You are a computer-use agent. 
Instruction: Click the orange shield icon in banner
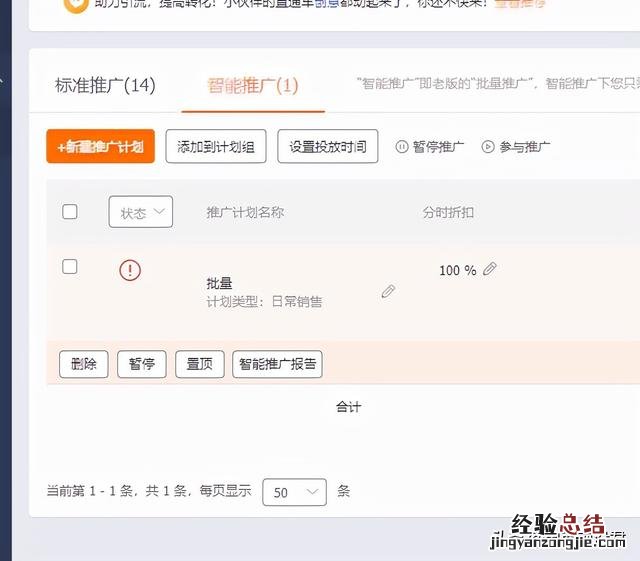coord(76,6)
